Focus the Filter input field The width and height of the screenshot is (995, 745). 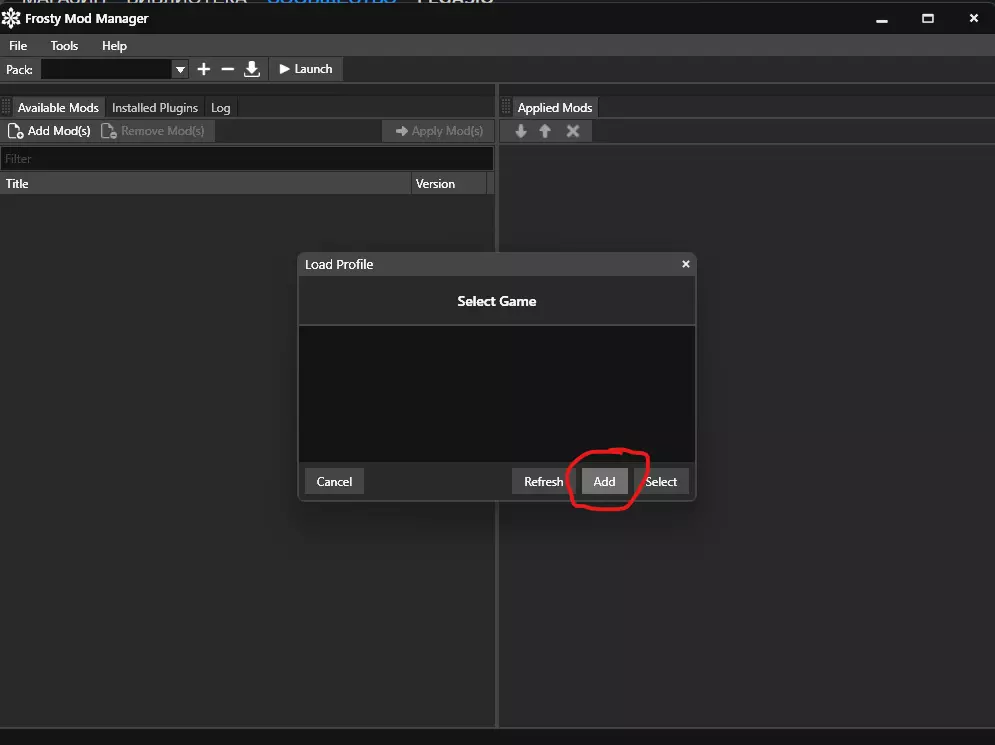pos(247,159)
